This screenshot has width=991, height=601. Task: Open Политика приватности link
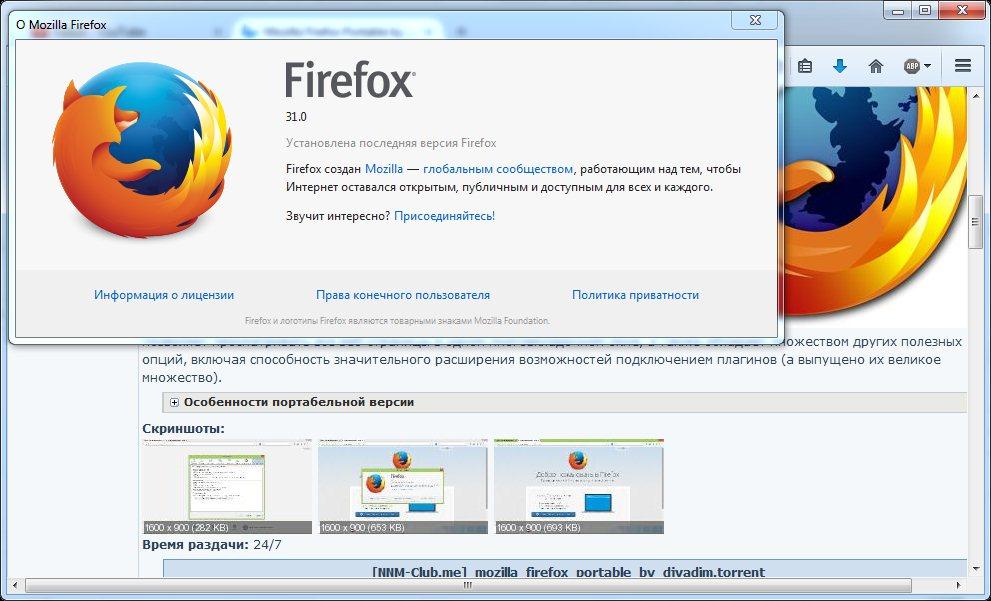pyautogui.click(x=635, y=294)
